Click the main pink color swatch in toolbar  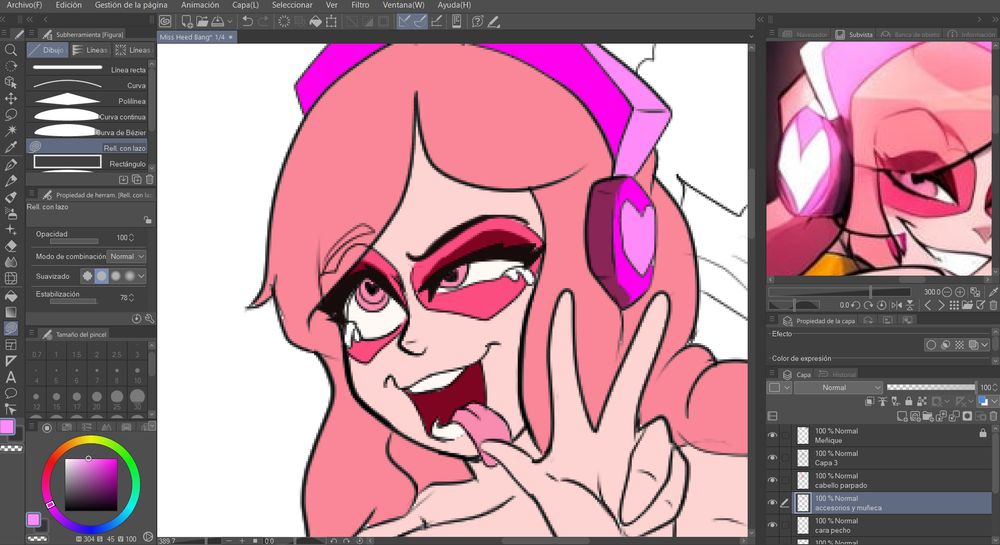pyautogui.click(x=7, y=427)
